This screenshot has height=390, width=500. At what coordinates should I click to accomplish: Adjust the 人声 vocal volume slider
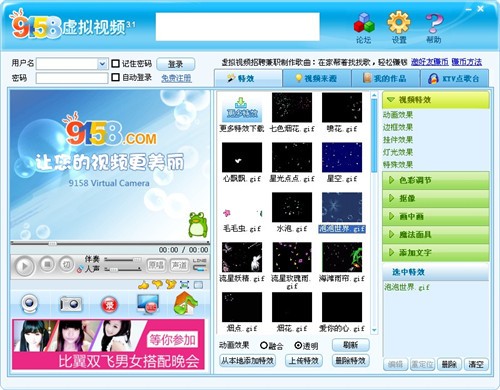(x=123, y=269)
